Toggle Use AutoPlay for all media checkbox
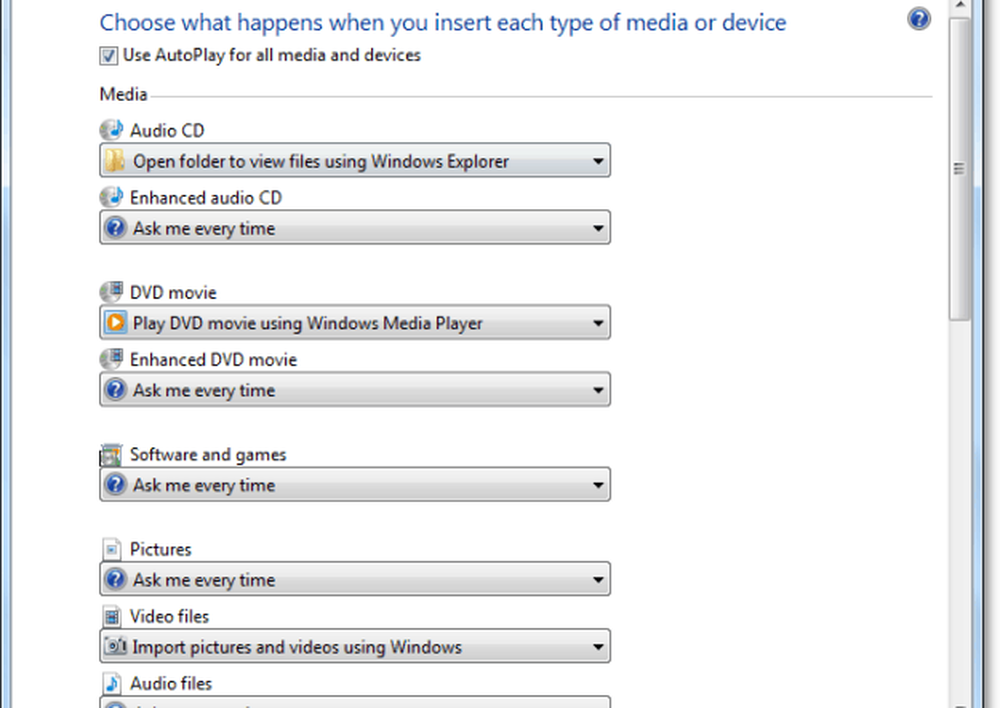 (x=108, y=55)
